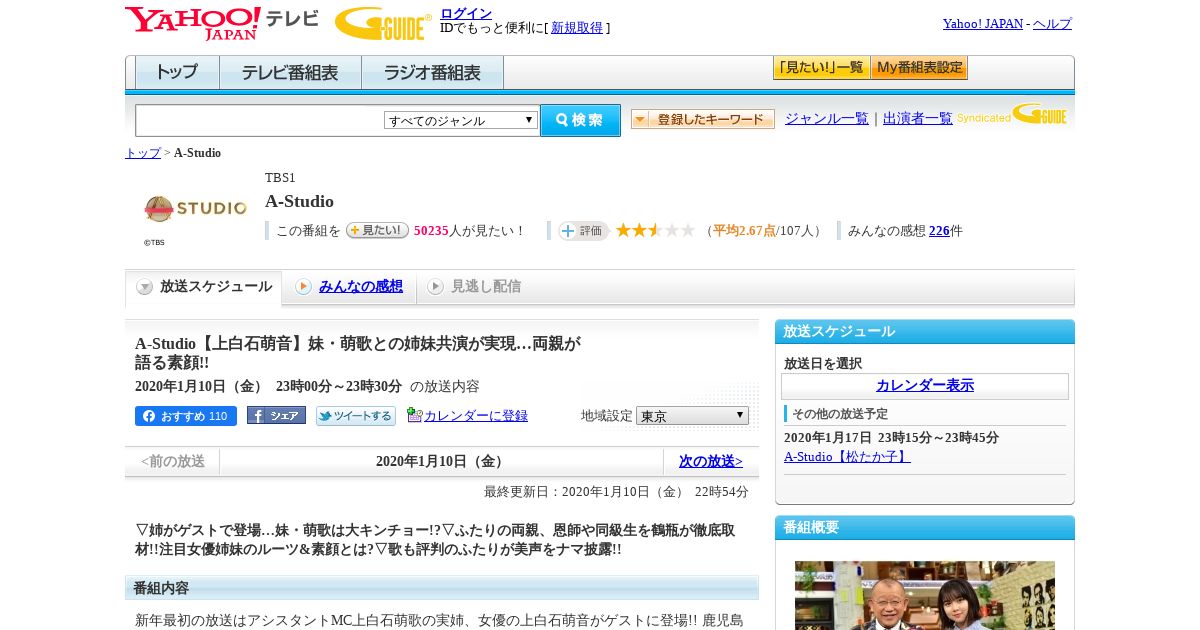Click the 平均2.67点 rating text
The image size is (1200, 630).
pyautogui.click(x=744, y=231)
